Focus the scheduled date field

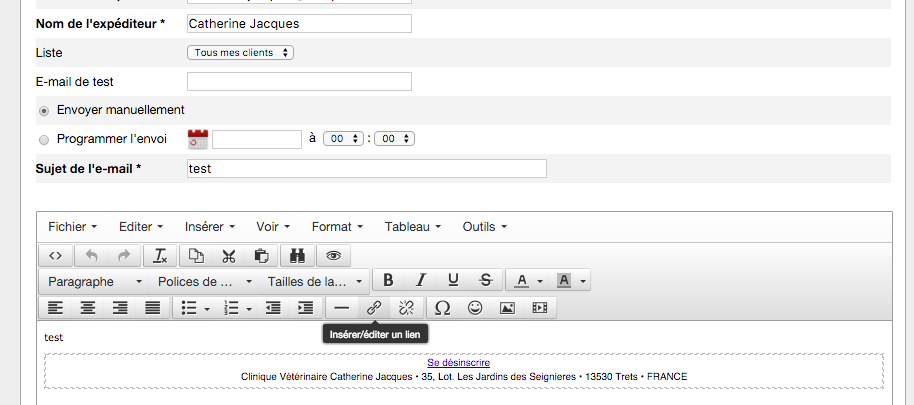(257, 139)
